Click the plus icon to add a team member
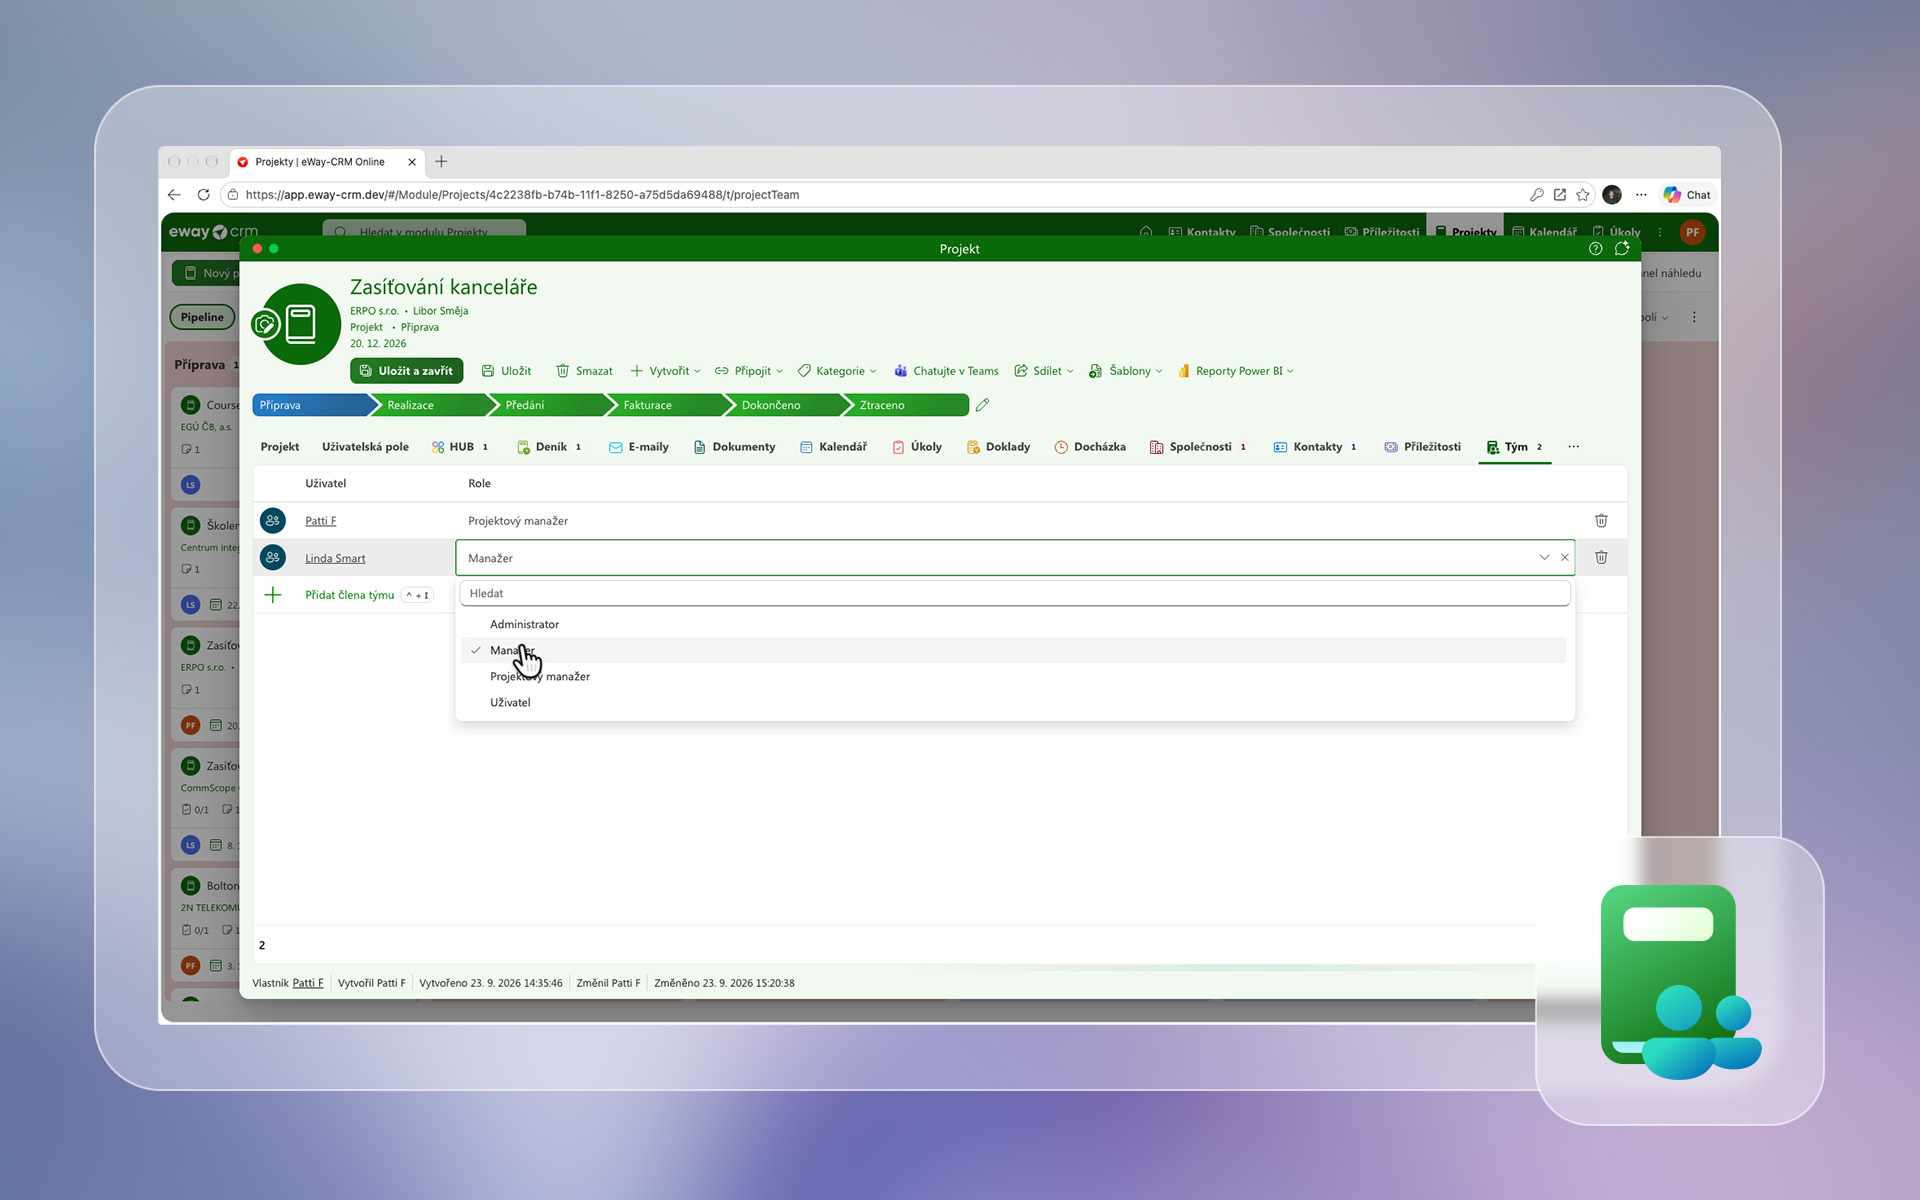1920x1200 pixels. pos(272,595)
